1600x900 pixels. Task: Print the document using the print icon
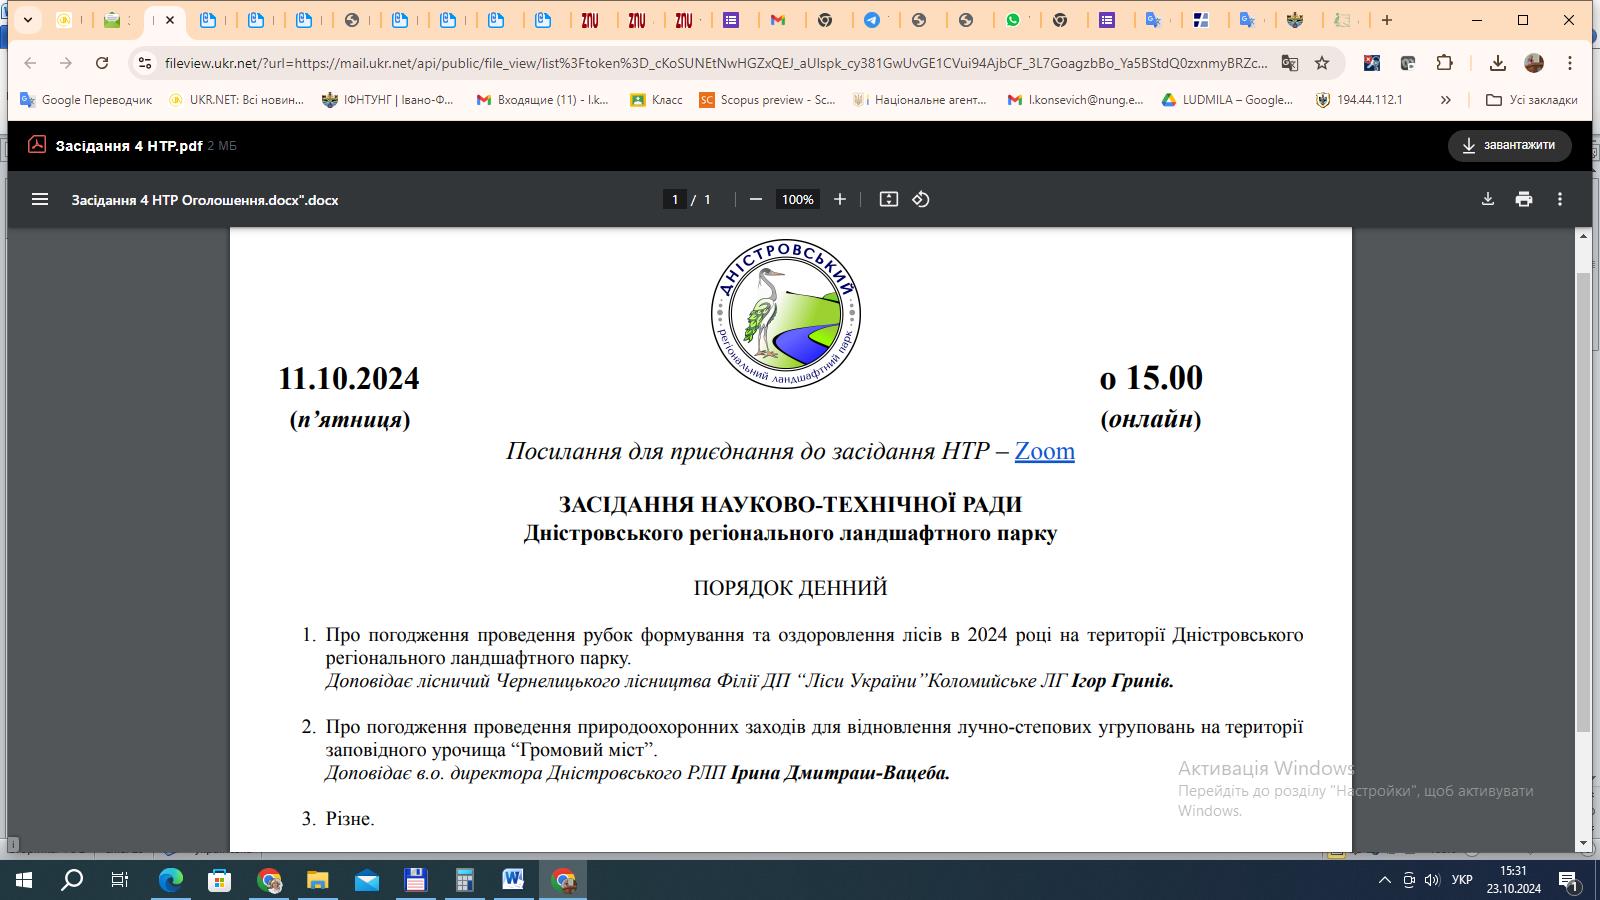[1523, 199]
